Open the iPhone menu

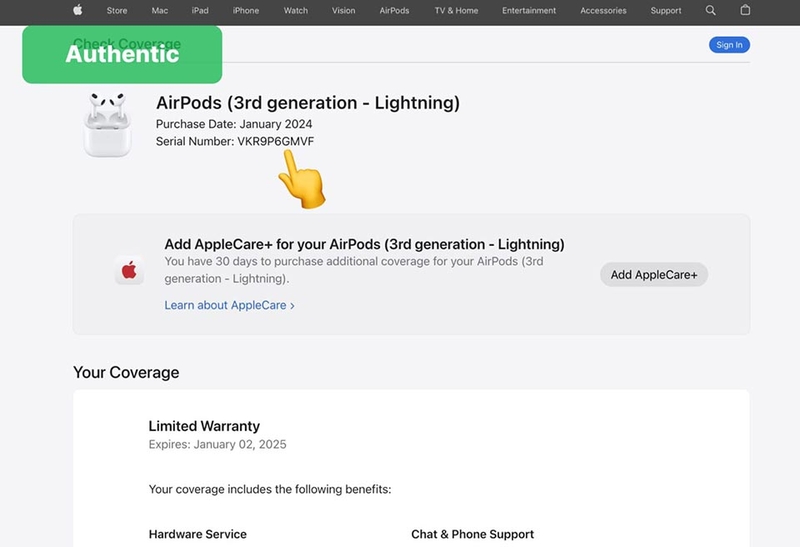246,10
